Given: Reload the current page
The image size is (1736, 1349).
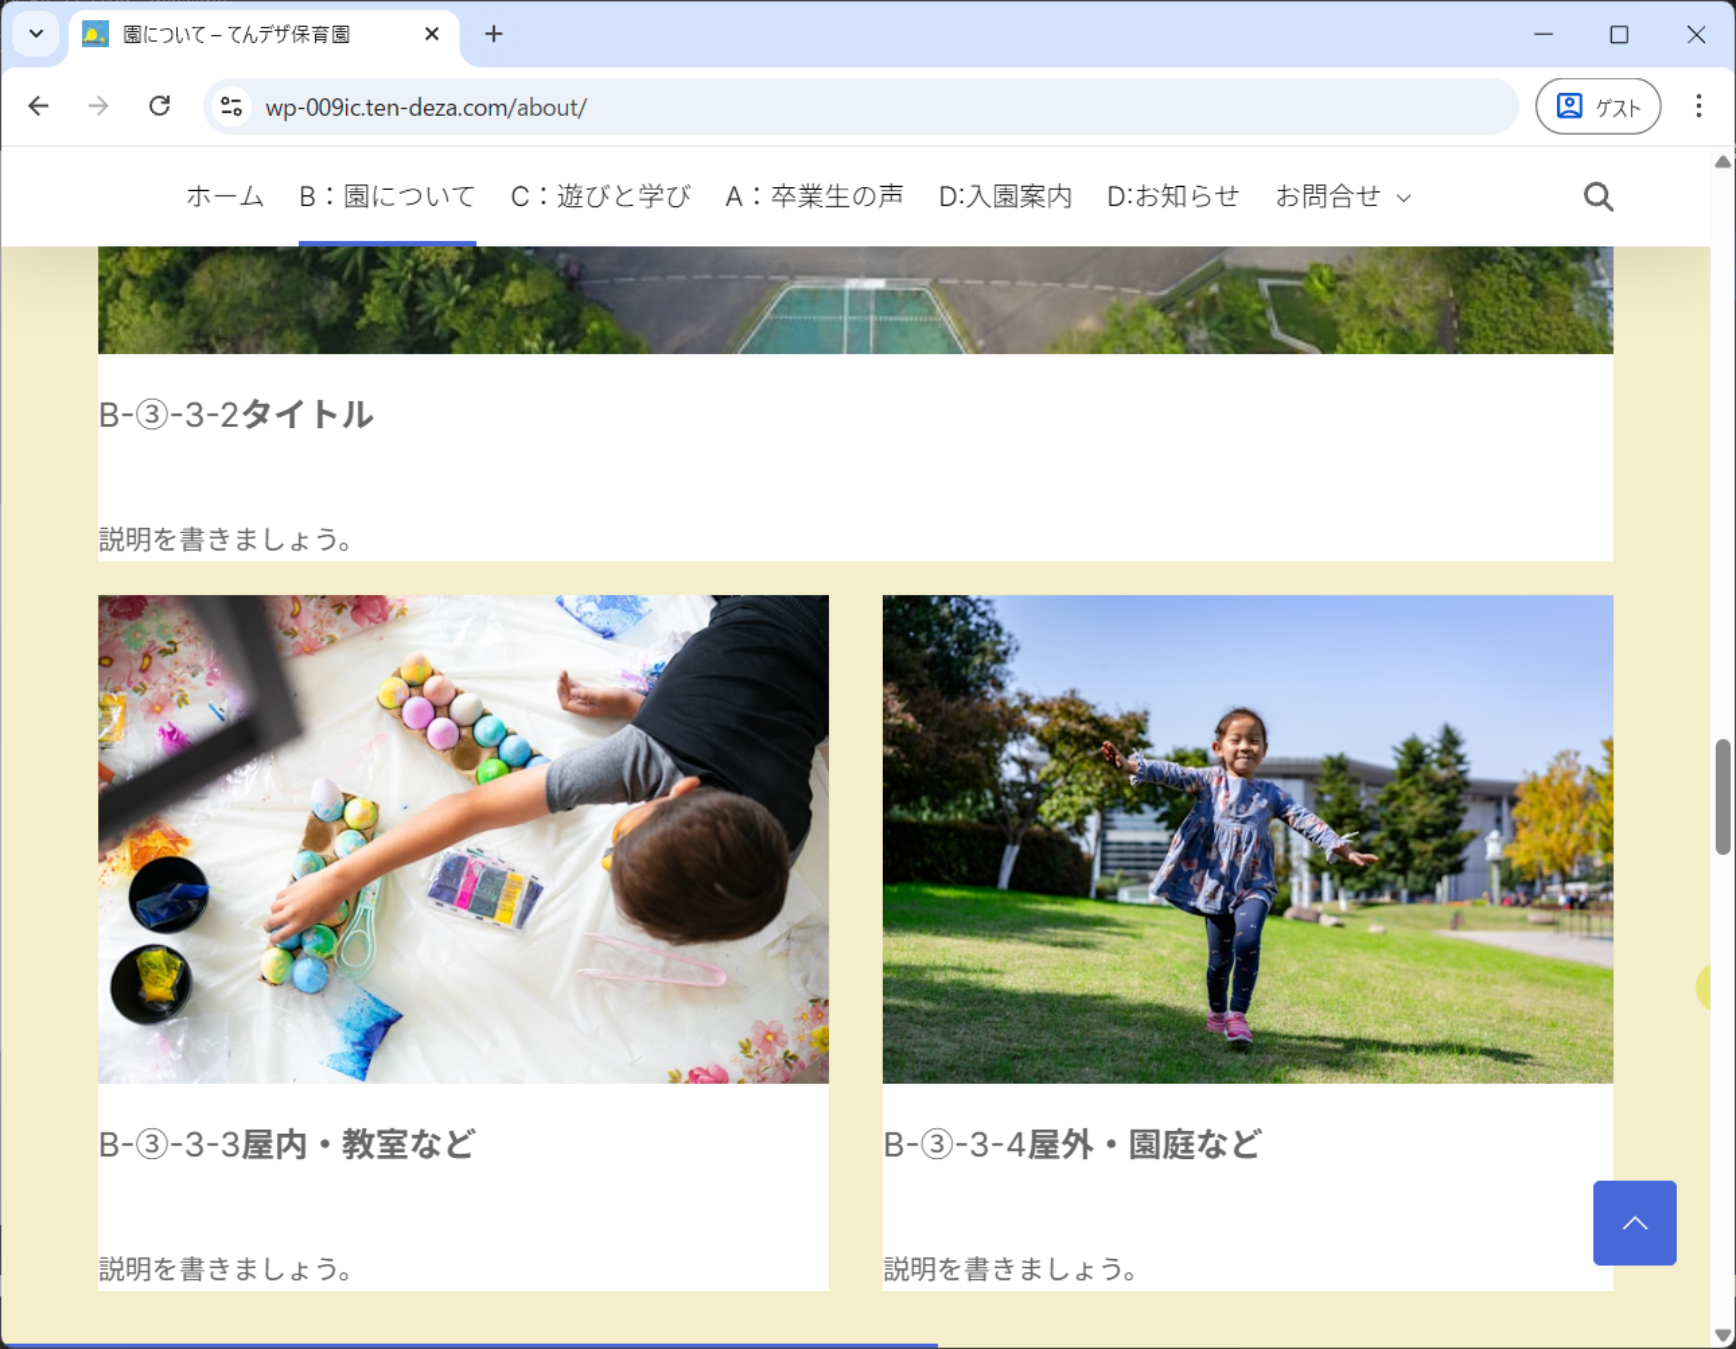Looking at the screenshot, I should click(x=159, y=106).
